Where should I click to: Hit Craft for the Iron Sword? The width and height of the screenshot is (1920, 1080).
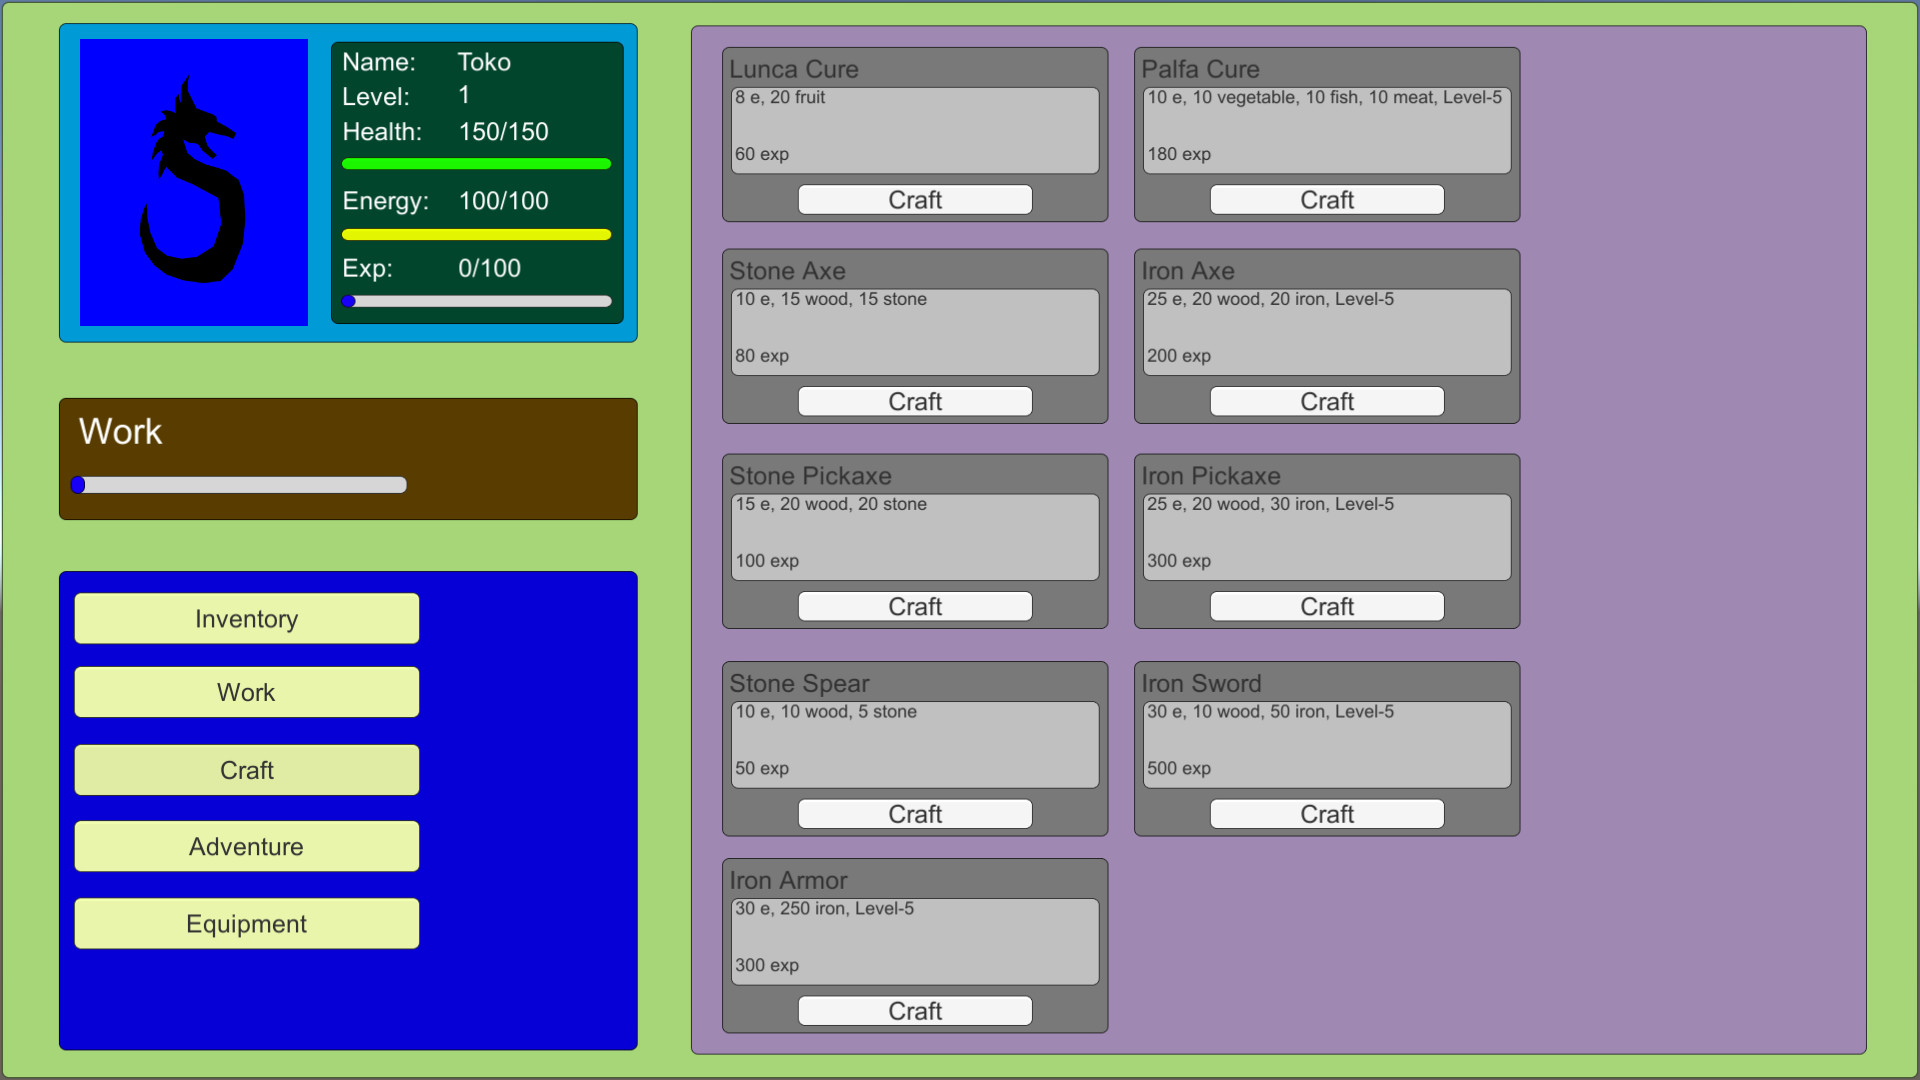(x=1326, y=814)
